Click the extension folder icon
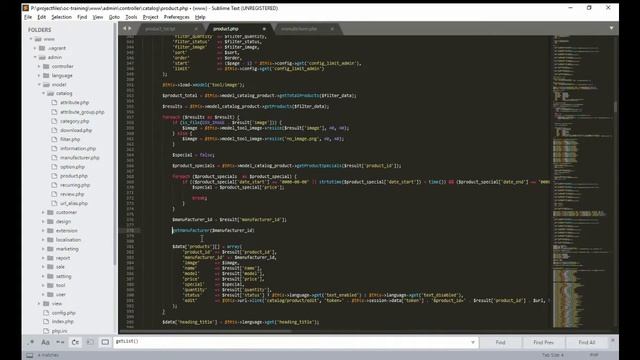640x360 pixels. coord(50,231)
